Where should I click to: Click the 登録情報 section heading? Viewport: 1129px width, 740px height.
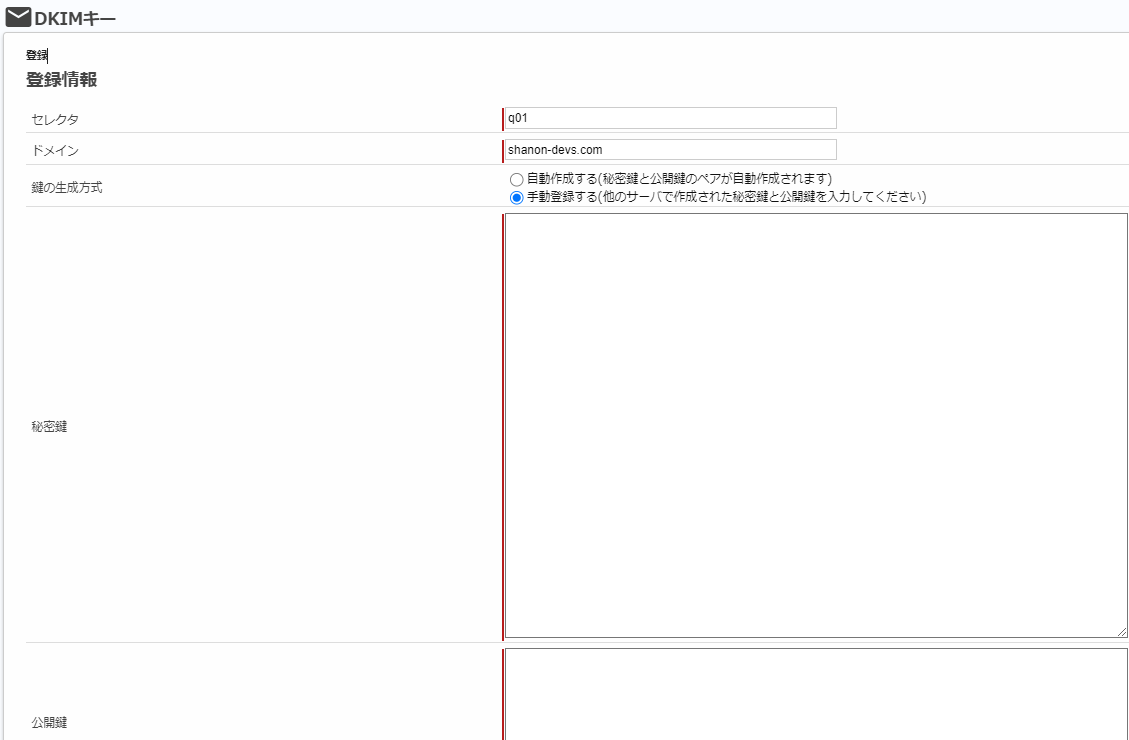coord(61,80)
